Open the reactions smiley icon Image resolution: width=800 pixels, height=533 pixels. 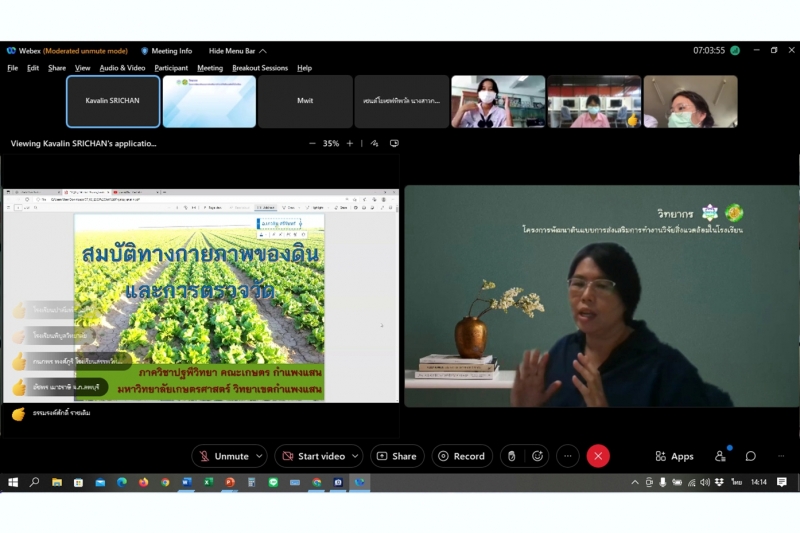pyautogui.click(x=538, y=456)
